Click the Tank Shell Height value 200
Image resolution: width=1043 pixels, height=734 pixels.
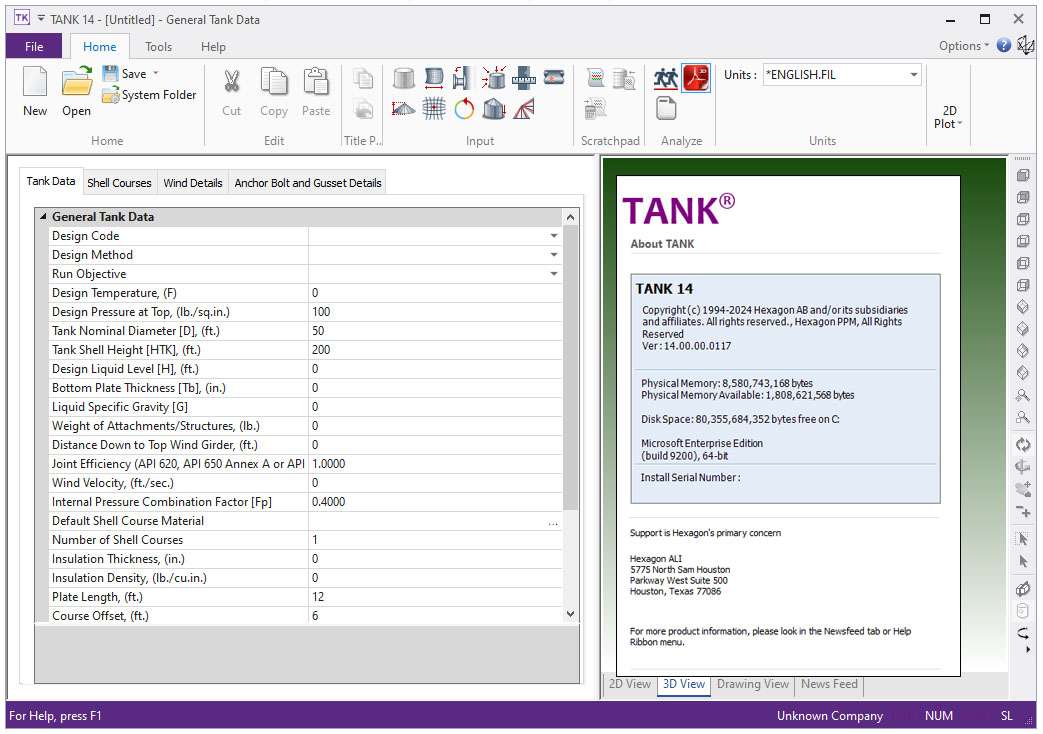click(x=435, y=349)
